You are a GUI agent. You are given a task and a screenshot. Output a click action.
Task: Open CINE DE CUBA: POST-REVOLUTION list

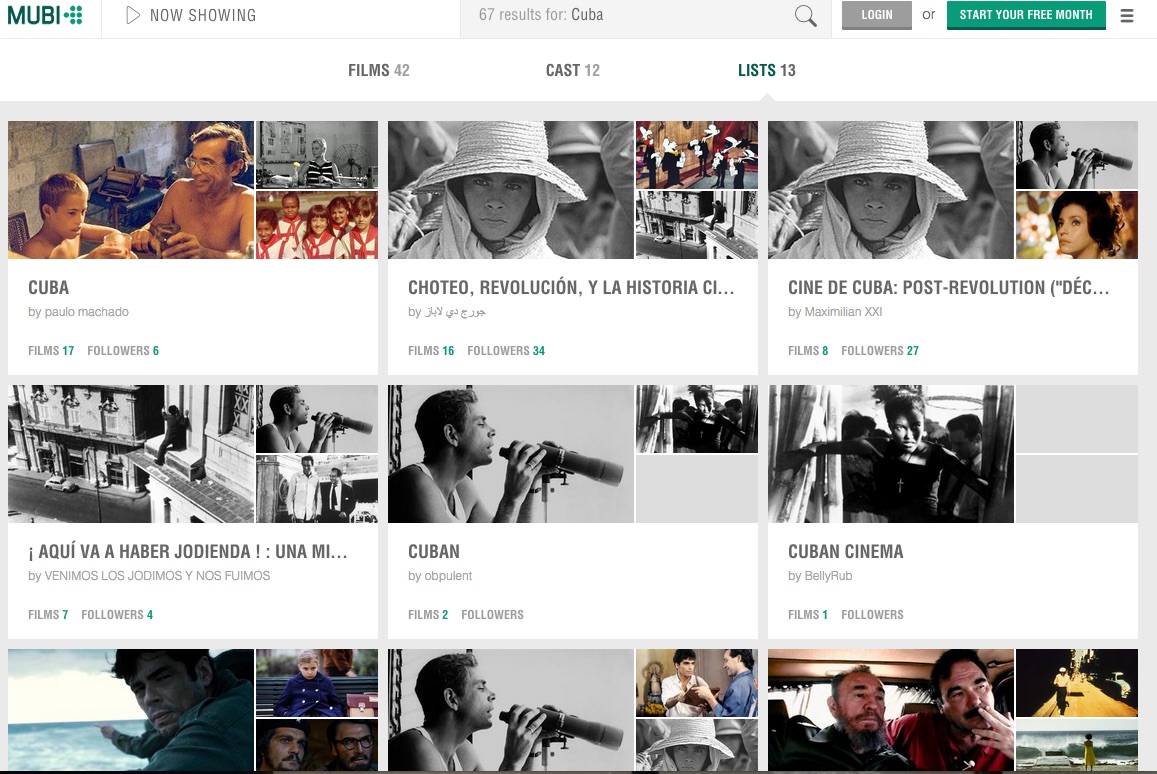948,288
